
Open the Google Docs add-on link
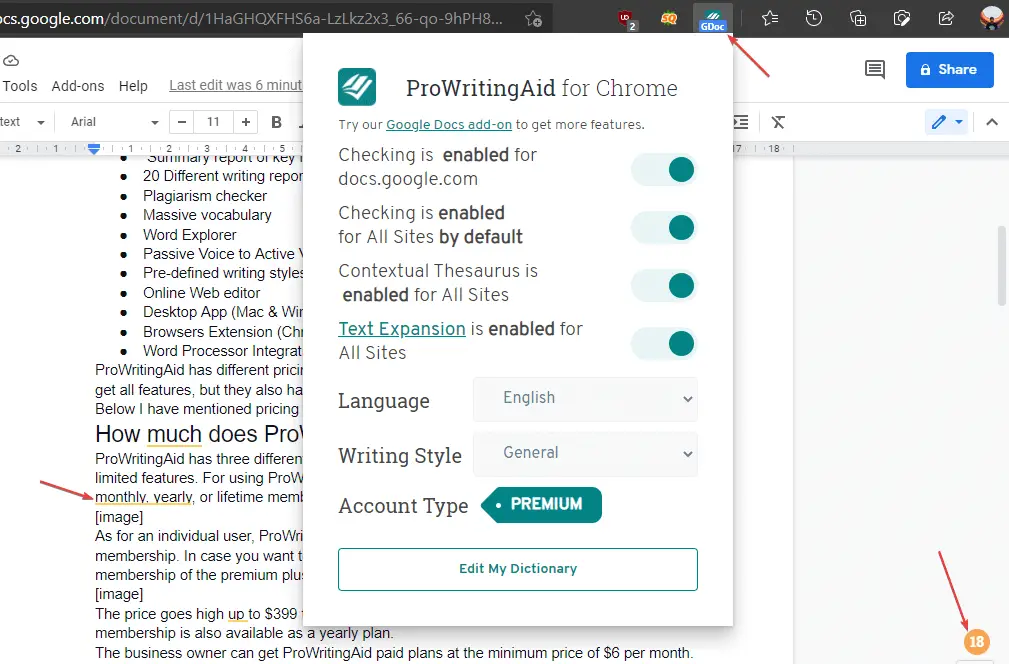click(449, 124)
